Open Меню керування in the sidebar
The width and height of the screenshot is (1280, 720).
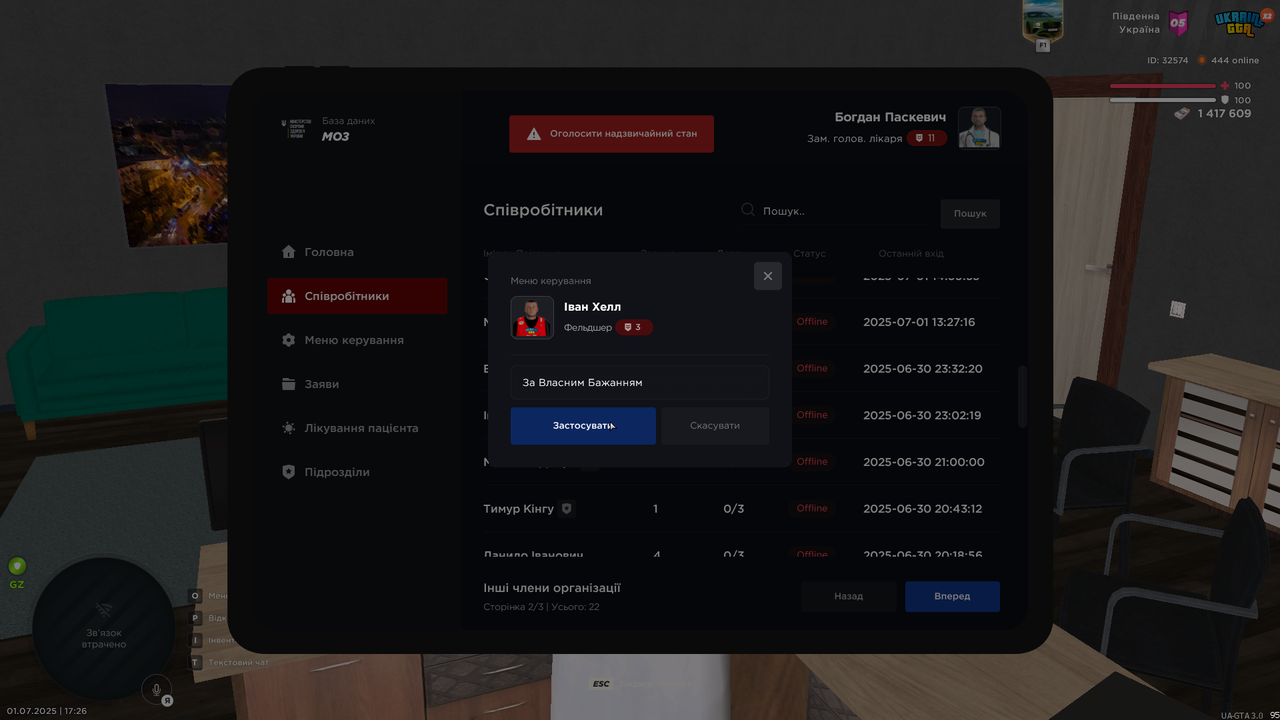pyautogui.click(x=357, y=340)
